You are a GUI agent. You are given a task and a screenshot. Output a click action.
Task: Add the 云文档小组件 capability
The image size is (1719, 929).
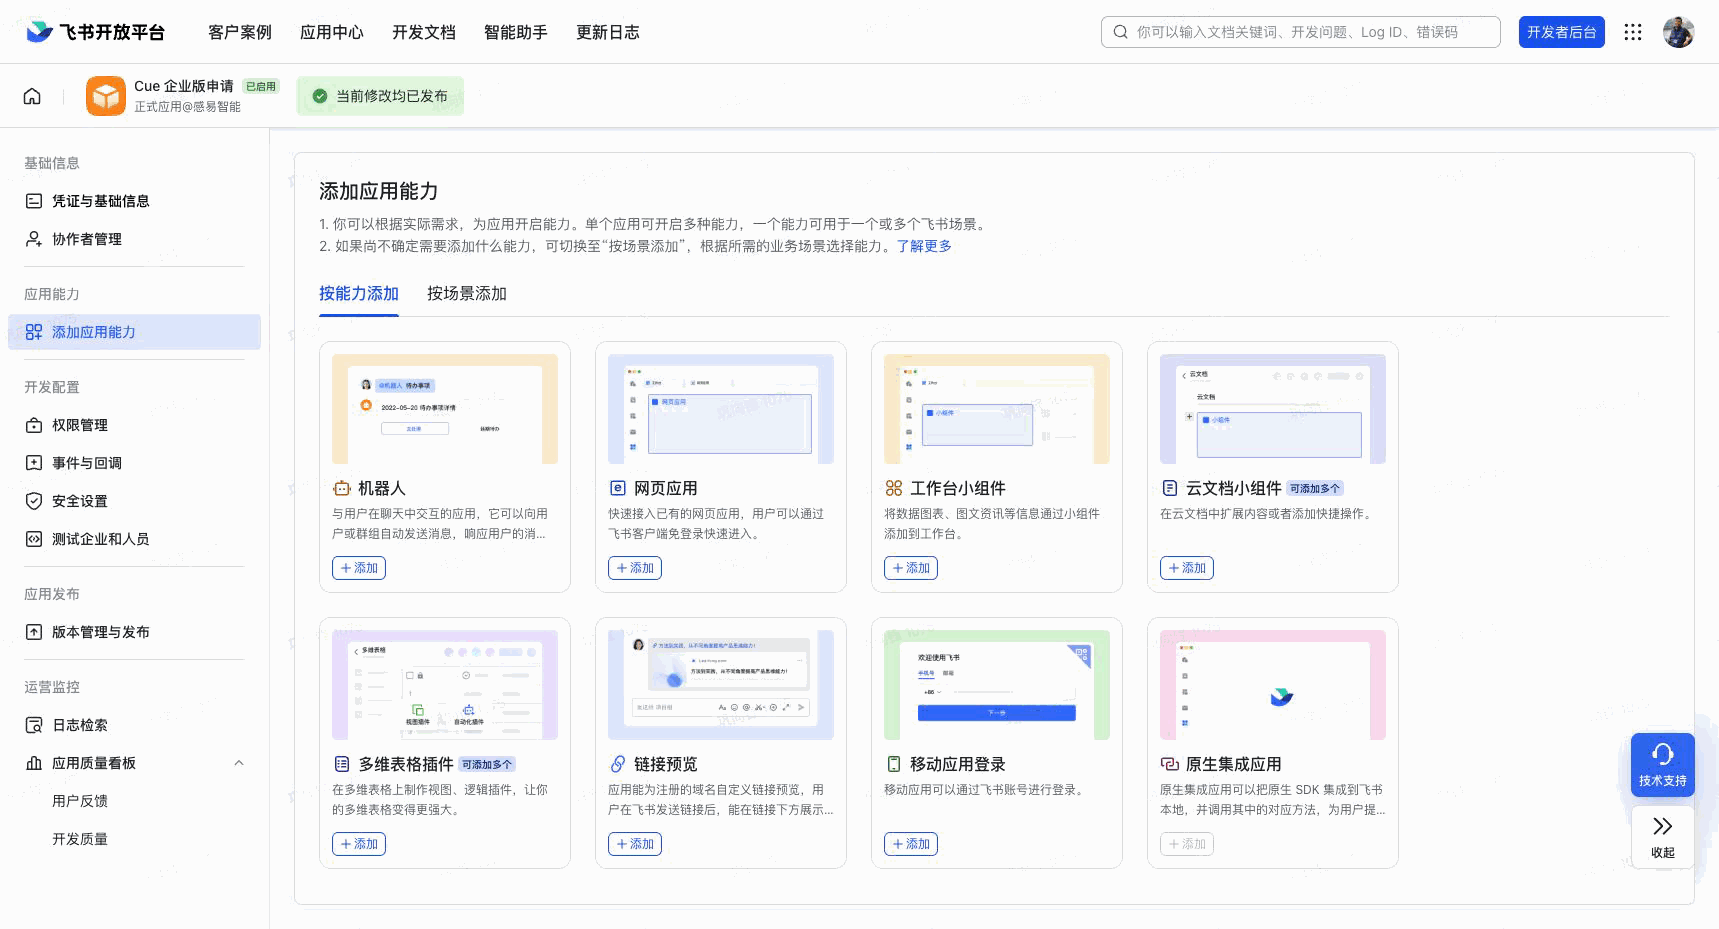coord(1187,568)
